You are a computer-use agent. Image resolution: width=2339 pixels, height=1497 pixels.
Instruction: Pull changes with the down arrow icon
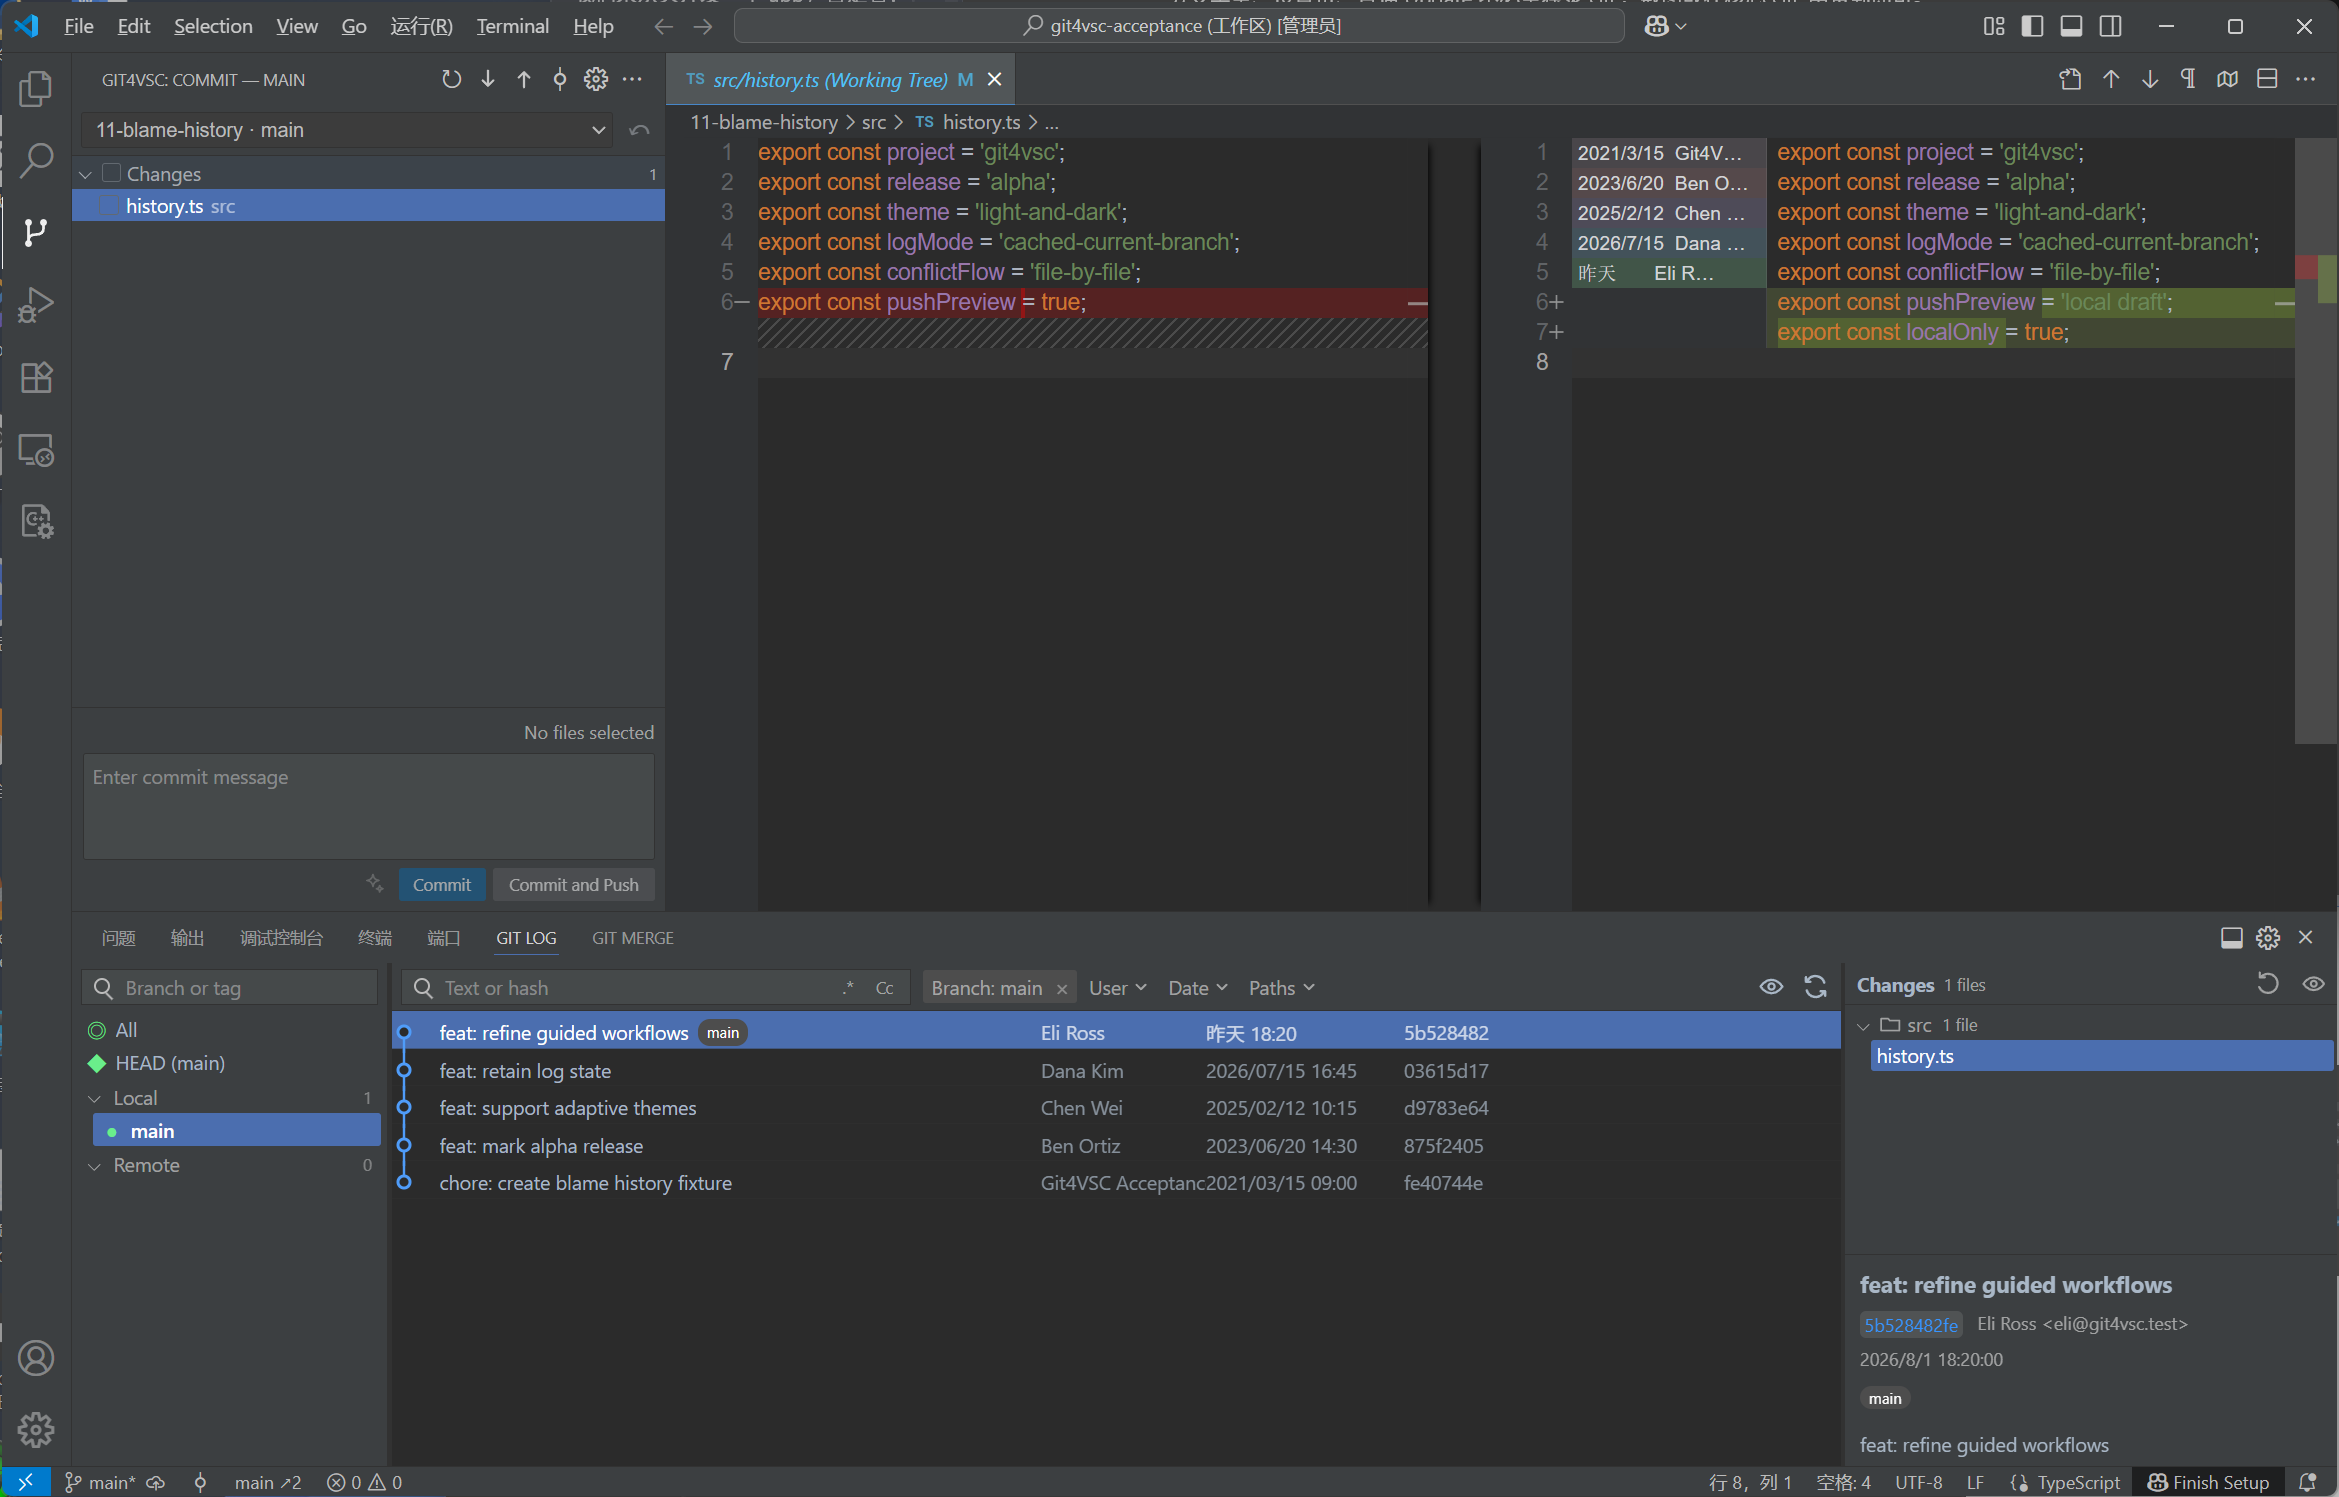click(x=488, y=79)
